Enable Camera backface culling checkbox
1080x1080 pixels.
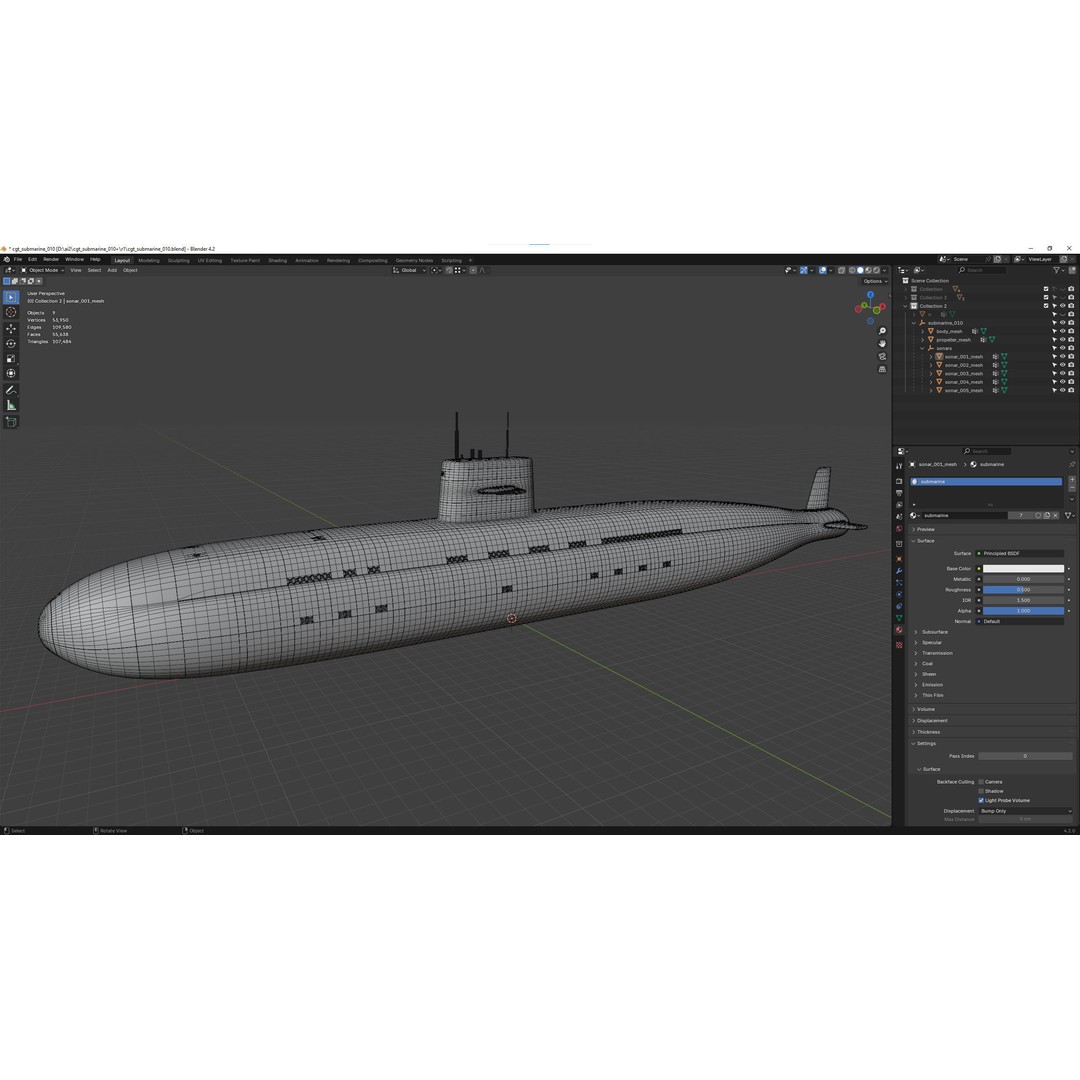click(981, 782)
